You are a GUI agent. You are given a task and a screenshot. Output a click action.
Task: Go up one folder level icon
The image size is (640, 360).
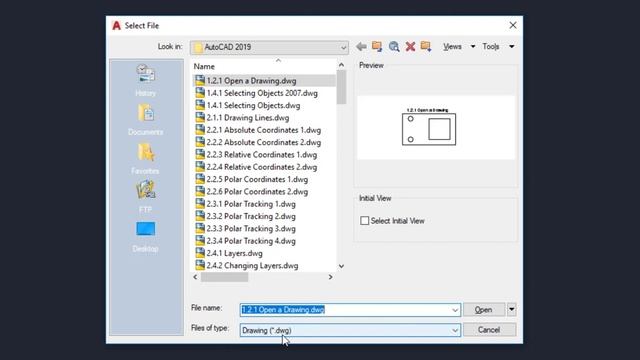(377, 47)
